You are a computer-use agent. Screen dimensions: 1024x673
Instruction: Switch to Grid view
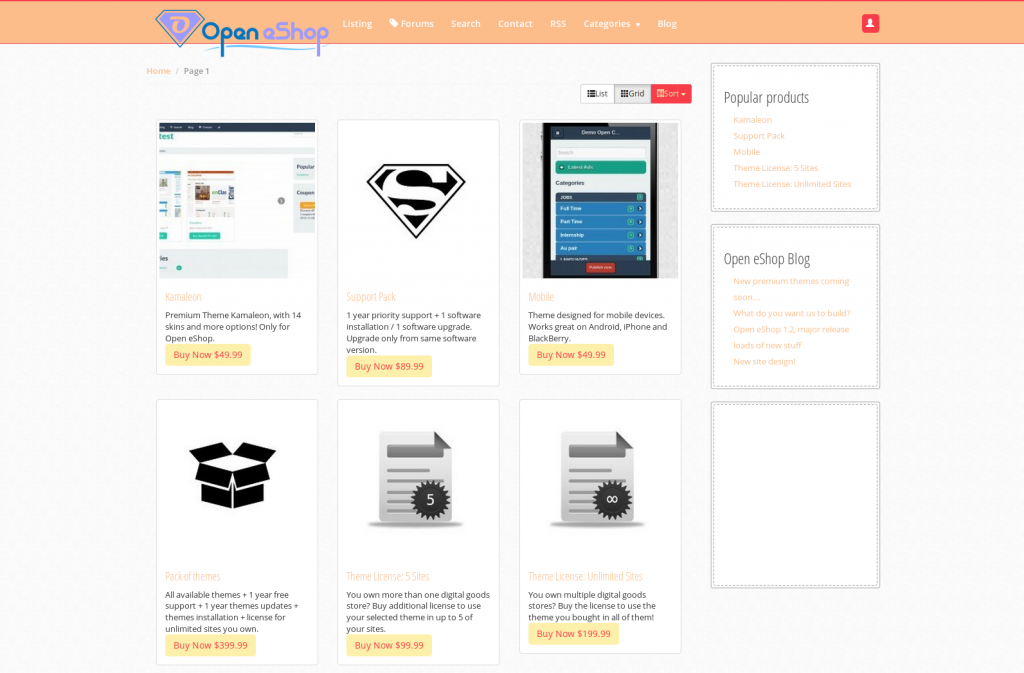click(x=632, y=94)
